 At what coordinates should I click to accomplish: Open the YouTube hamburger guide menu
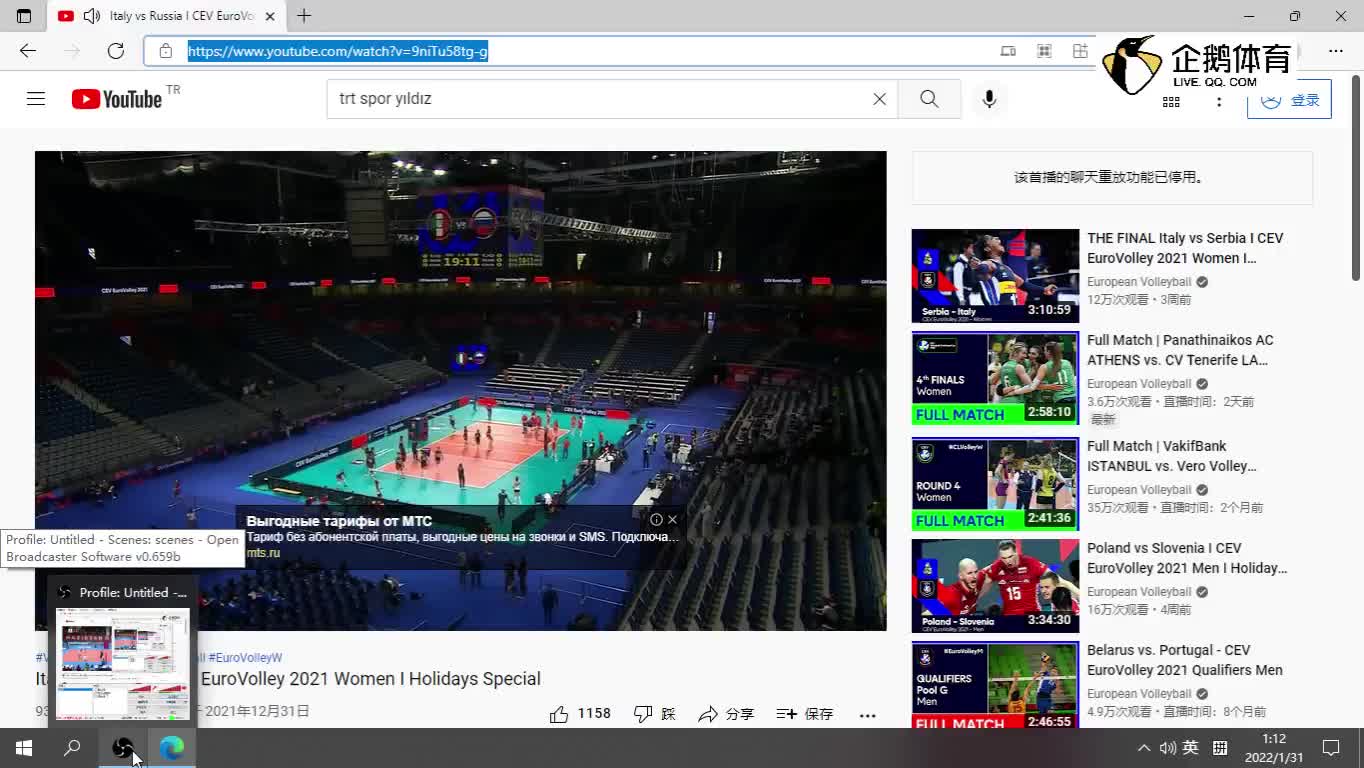[36, 99]
